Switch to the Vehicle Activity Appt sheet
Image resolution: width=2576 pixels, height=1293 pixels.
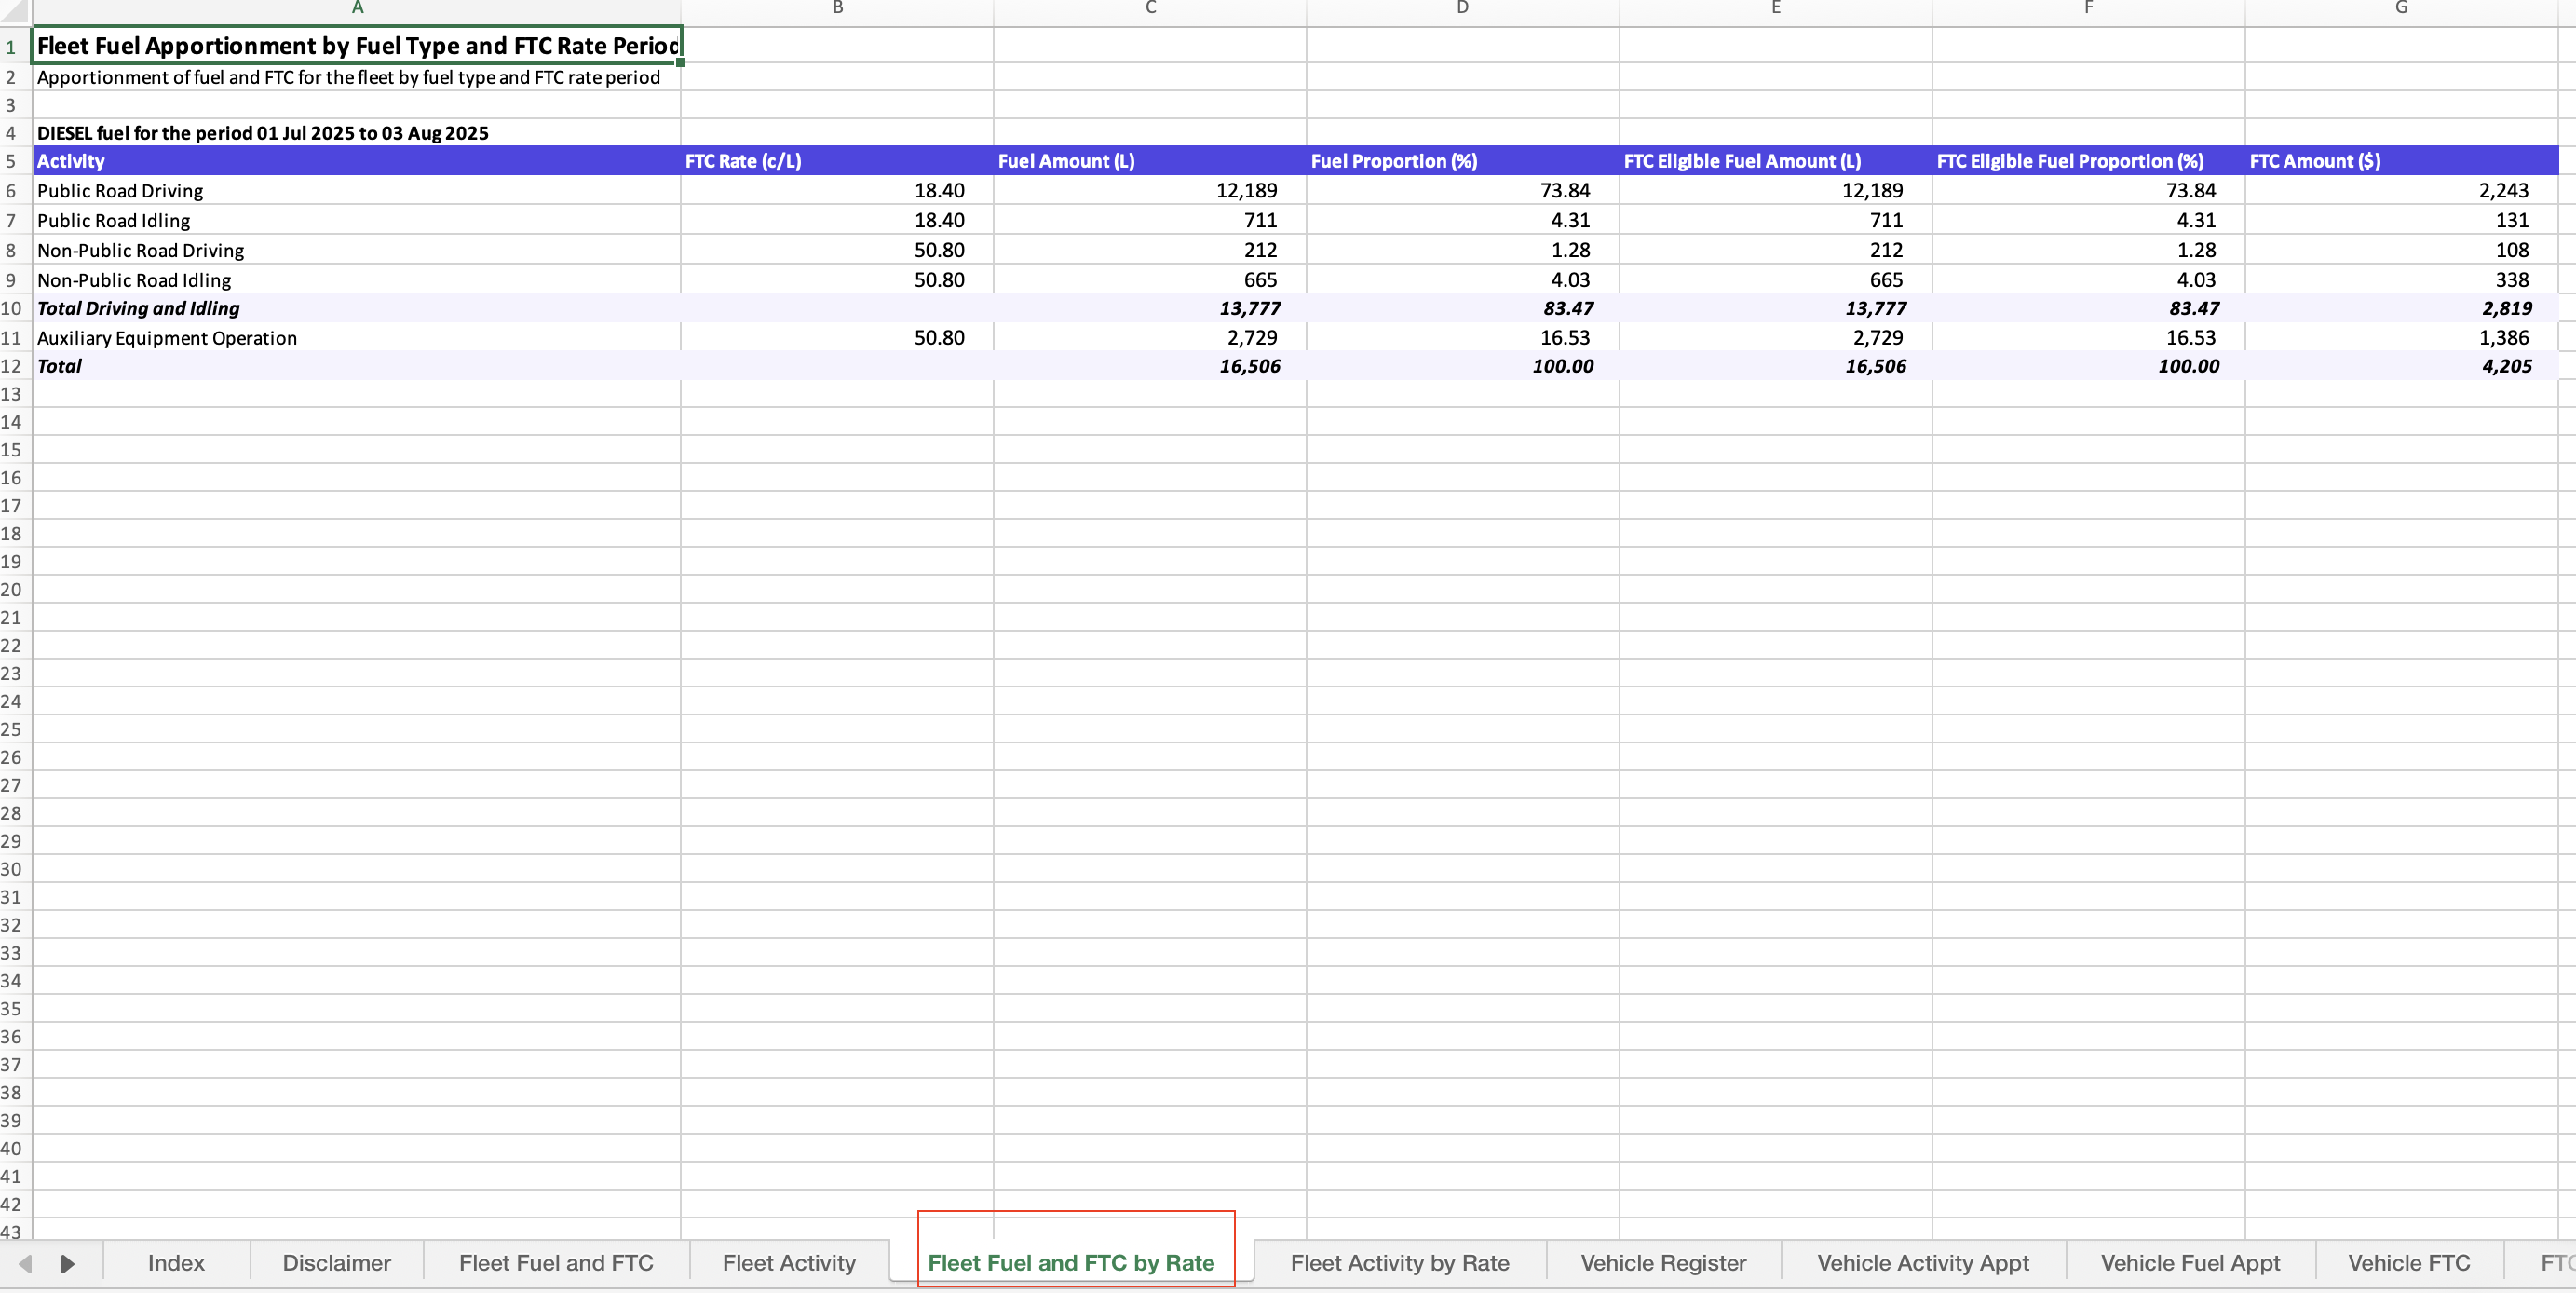[1922, 1262]
